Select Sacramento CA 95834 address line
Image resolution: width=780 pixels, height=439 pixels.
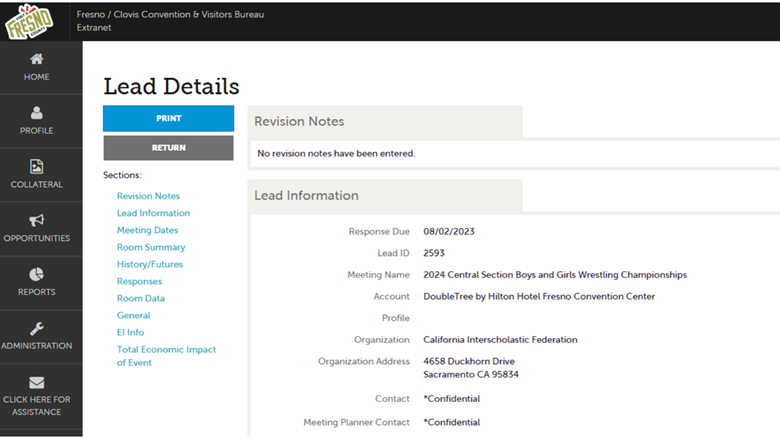(471, 374)
